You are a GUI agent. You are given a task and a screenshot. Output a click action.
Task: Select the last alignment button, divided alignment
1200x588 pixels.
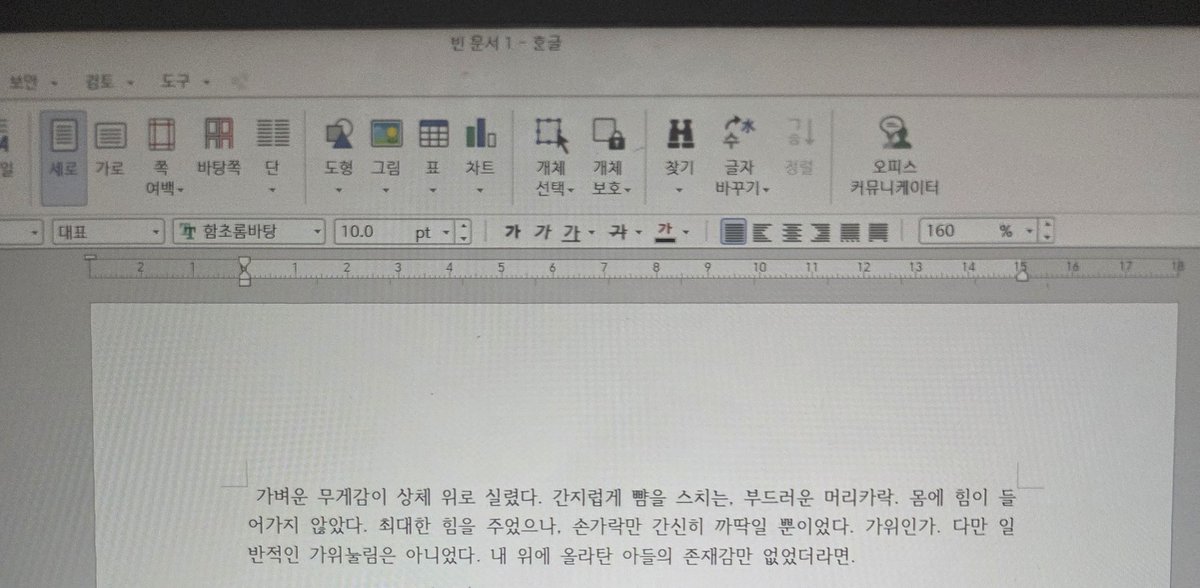point(879,232)
